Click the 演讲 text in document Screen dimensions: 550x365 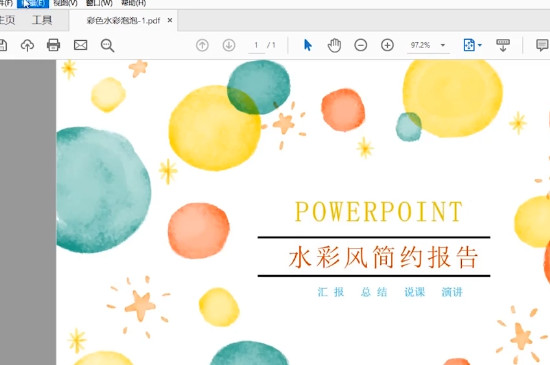(452, 292)
